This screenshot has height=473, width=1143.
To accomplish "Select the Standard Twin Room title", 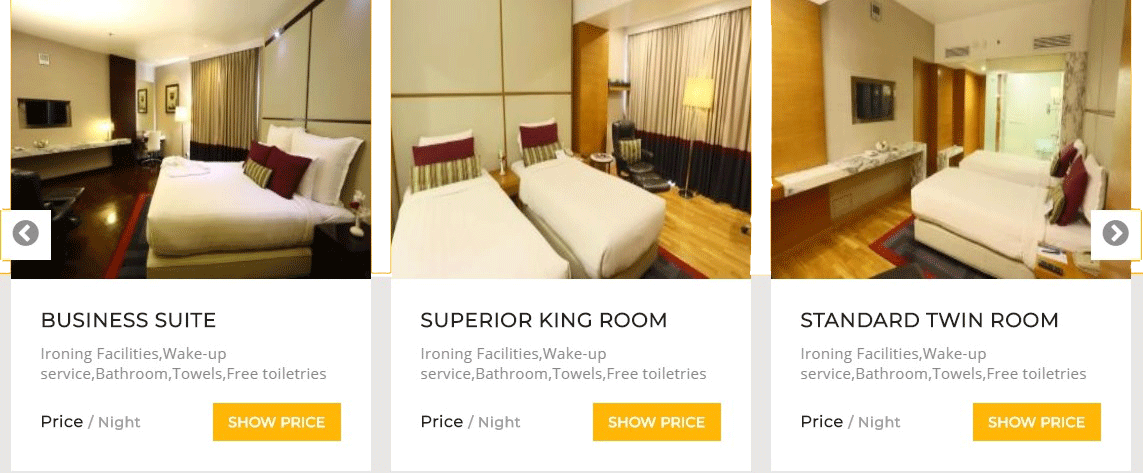I will point(929,320).
